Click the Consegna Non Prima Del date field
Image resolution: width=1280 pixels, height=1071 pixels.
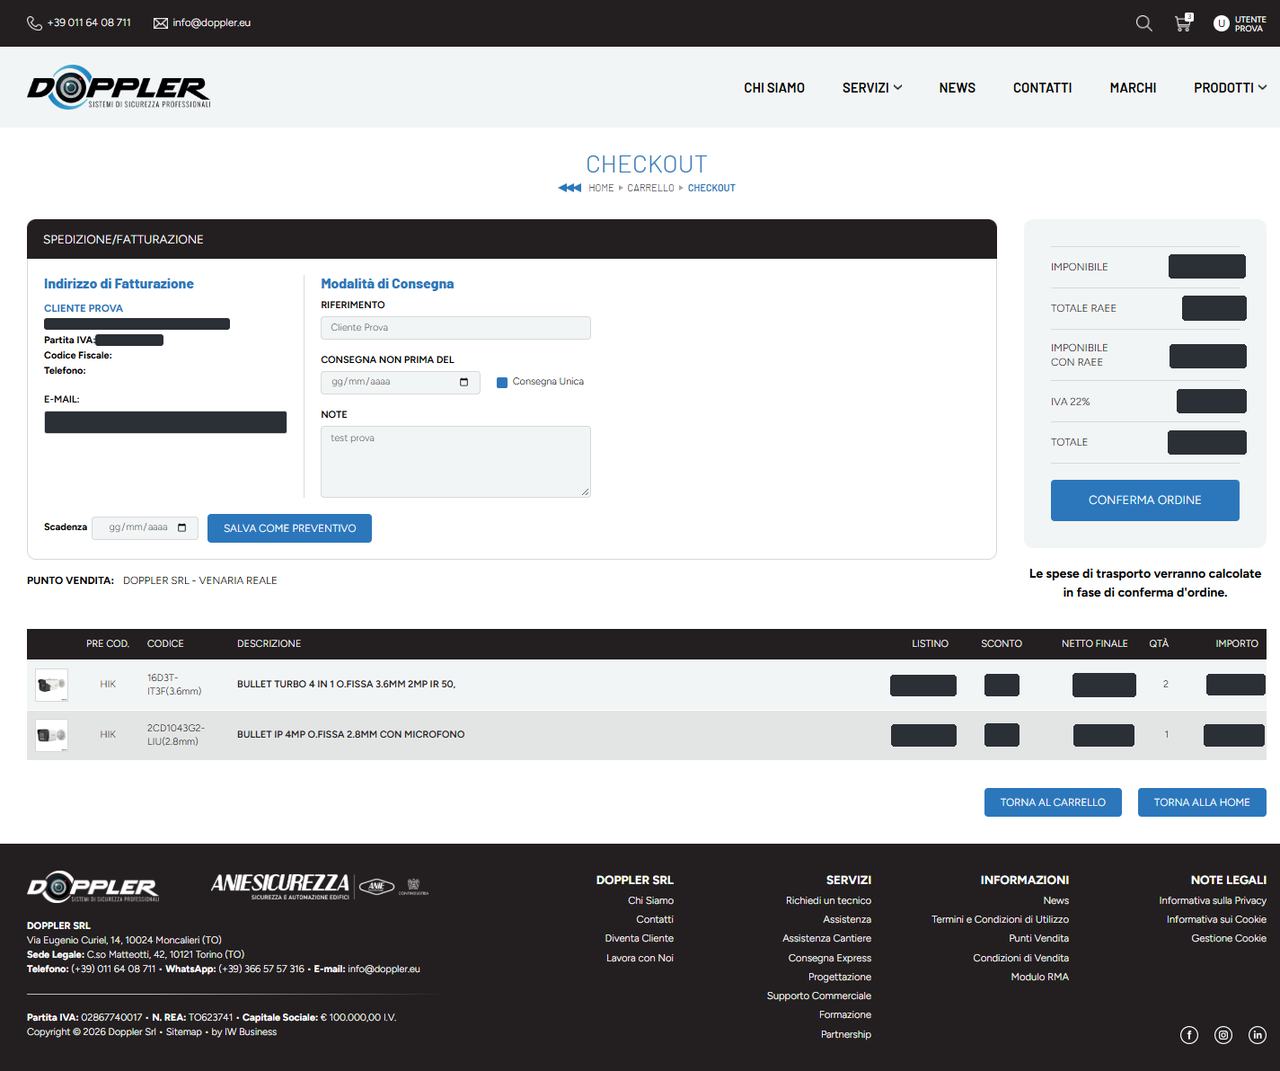point(400,382)
